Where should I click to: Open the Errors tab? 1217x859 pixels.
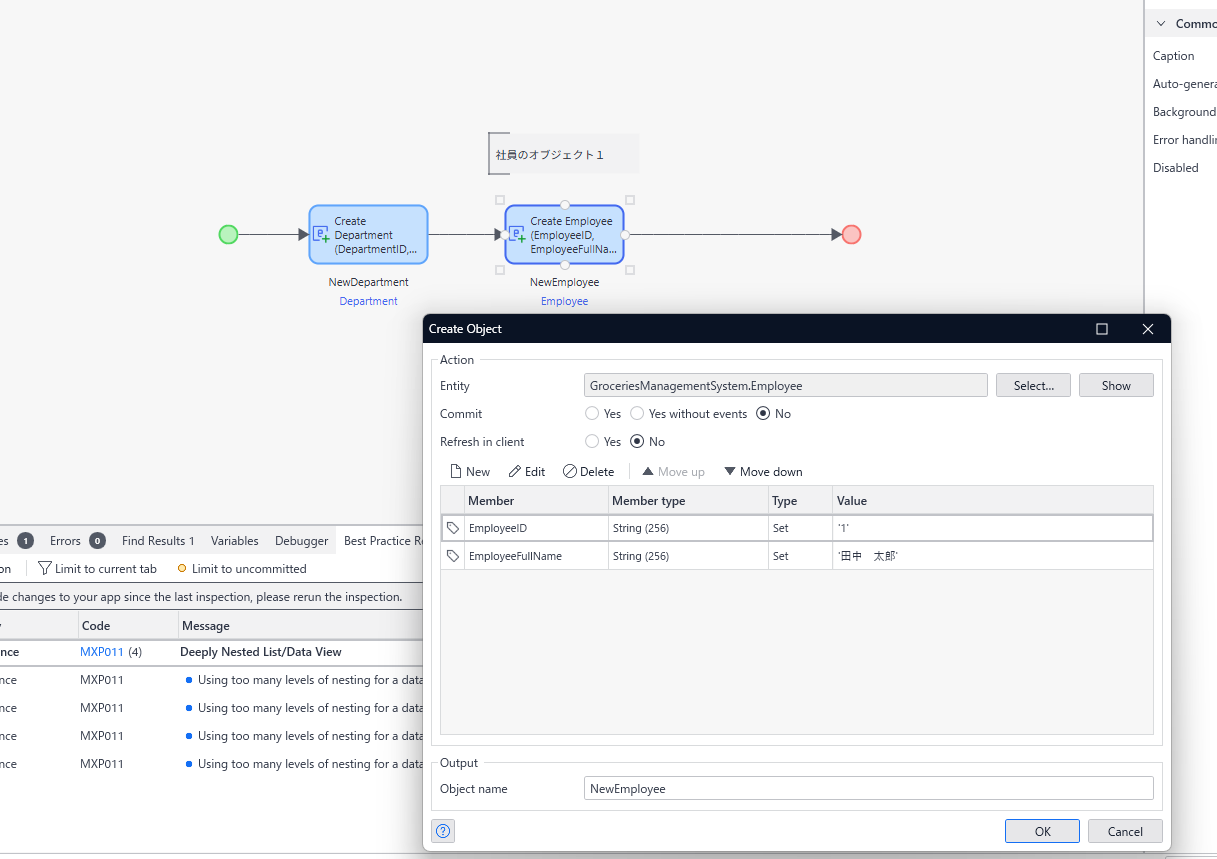77,541
